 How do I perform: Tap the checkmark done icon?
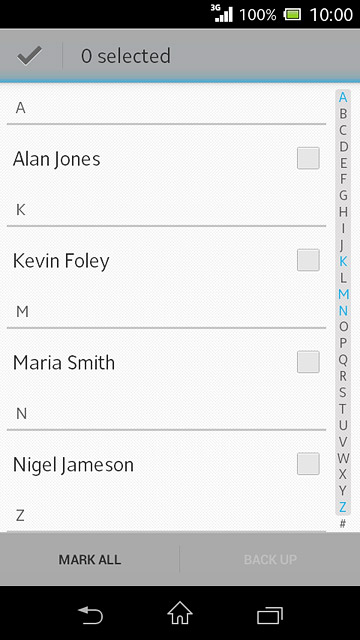tap(29, 56)
